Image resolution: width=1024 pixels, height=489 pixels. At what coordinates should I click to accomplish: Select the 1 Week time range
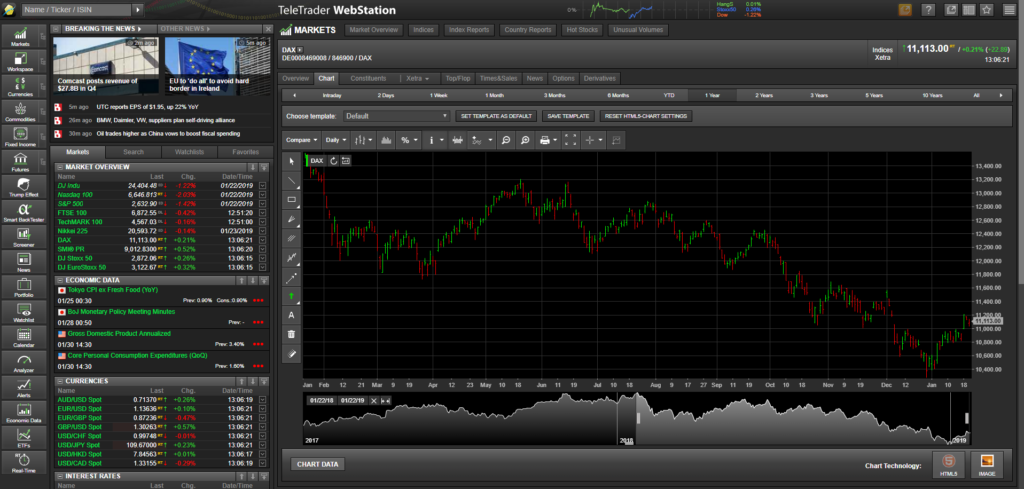(x=438, y=95)
